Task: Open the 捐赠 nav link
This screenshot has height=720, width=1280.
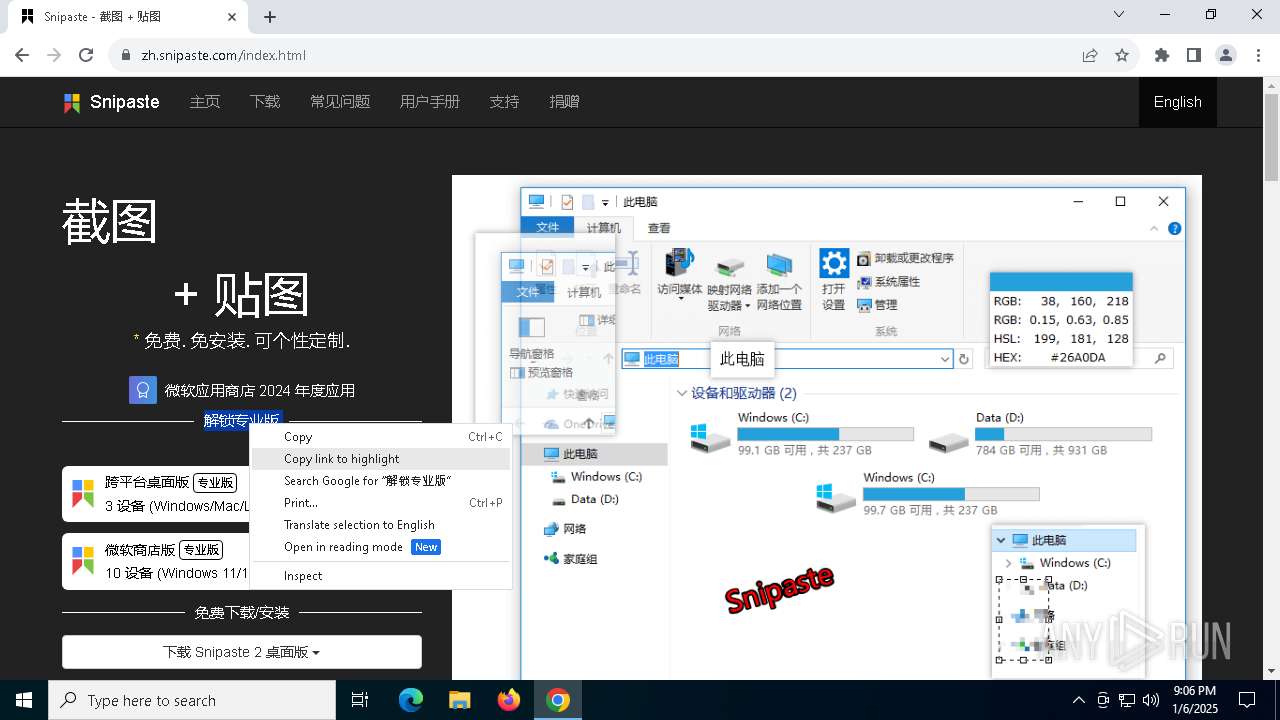Action: click(564, 102)
